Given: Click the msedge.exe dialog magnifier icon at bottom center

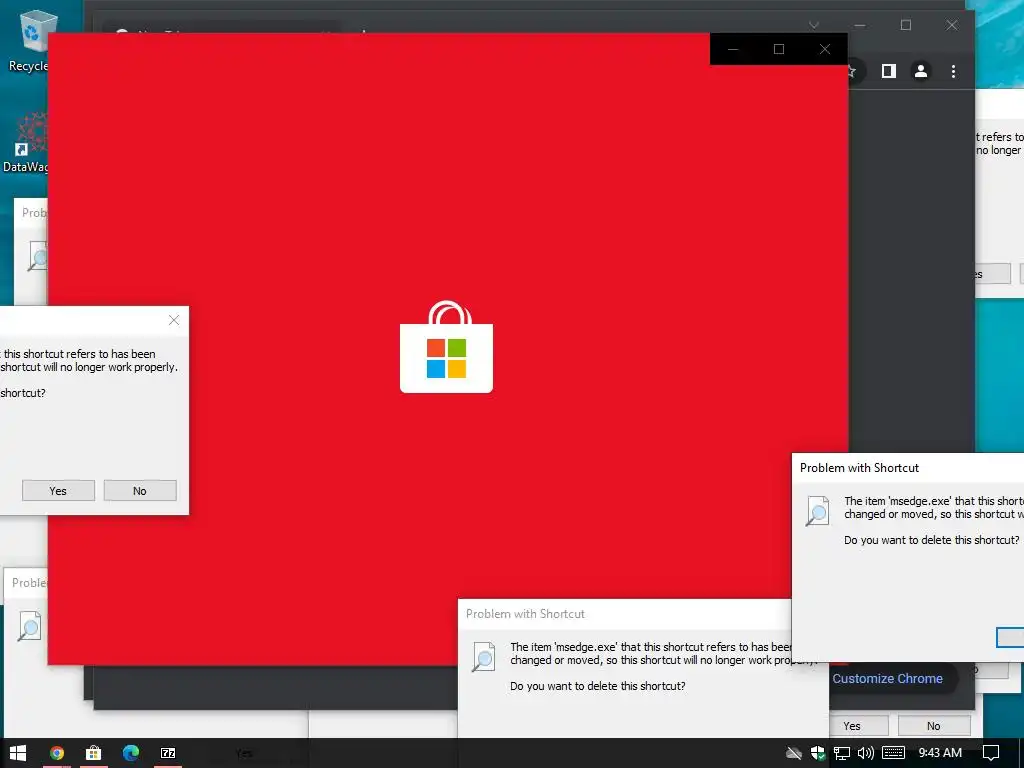Looking at the screenshot, I should 484,657.
